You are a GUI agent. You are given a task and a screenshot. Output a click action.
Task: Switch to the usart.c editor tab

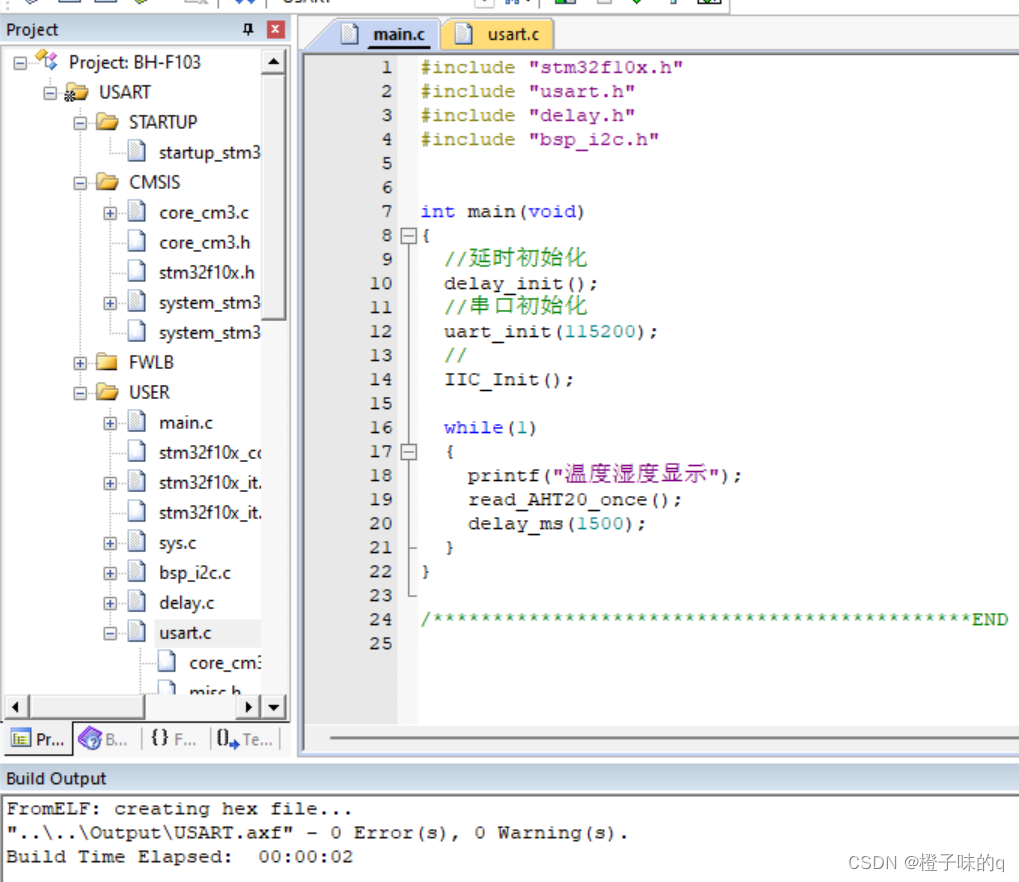click(498, 34)
